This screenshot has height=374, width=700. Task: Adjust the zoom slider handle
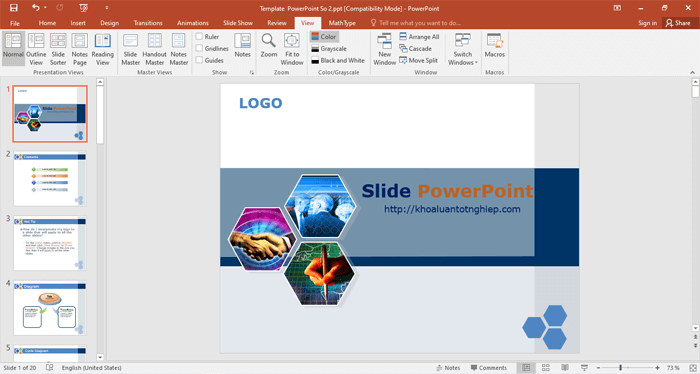[x=621, y=368]
